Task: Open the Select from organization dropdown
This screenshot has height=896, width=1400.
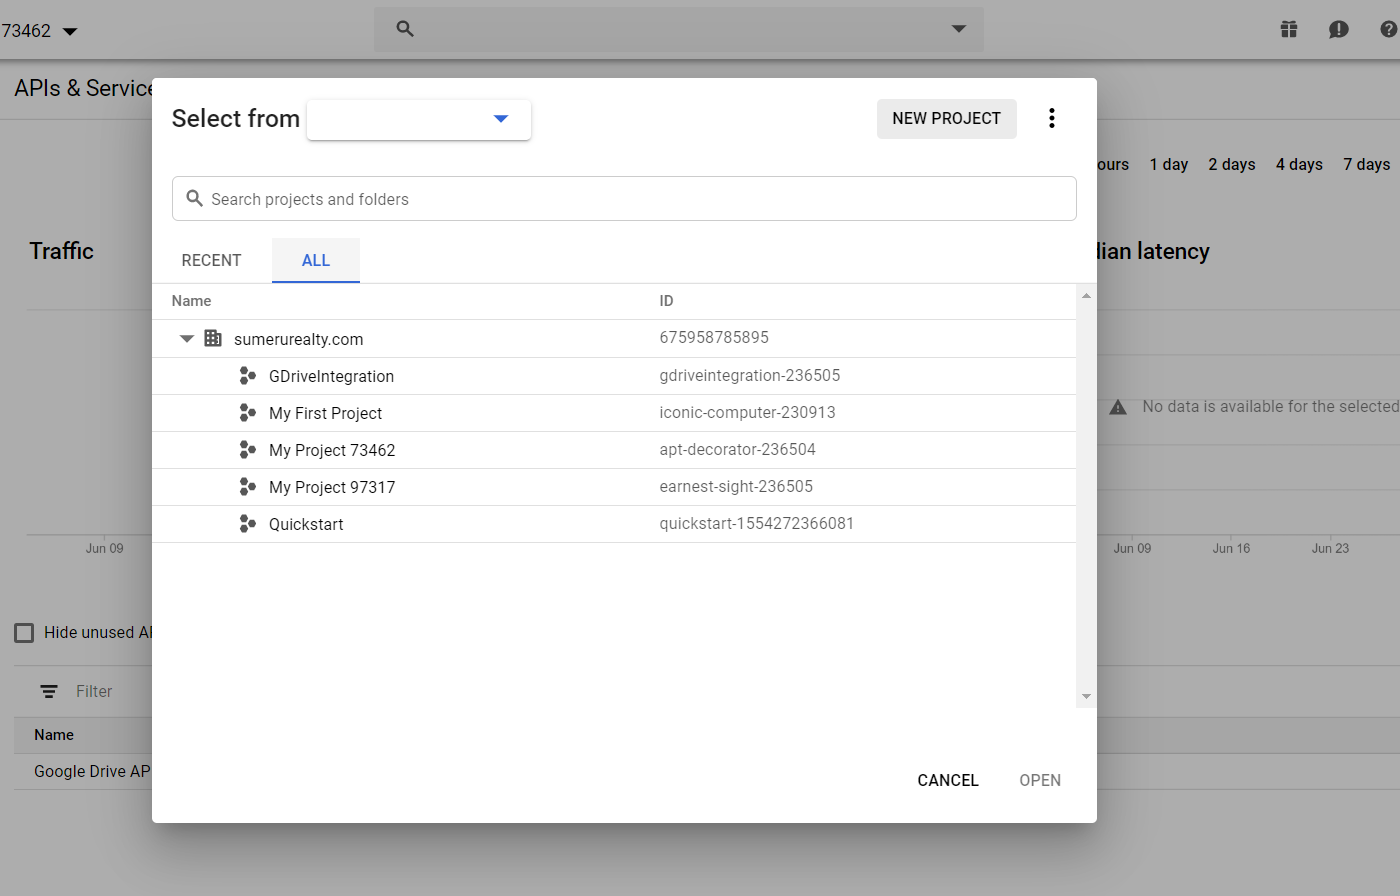Action: (x=419, y=119)
